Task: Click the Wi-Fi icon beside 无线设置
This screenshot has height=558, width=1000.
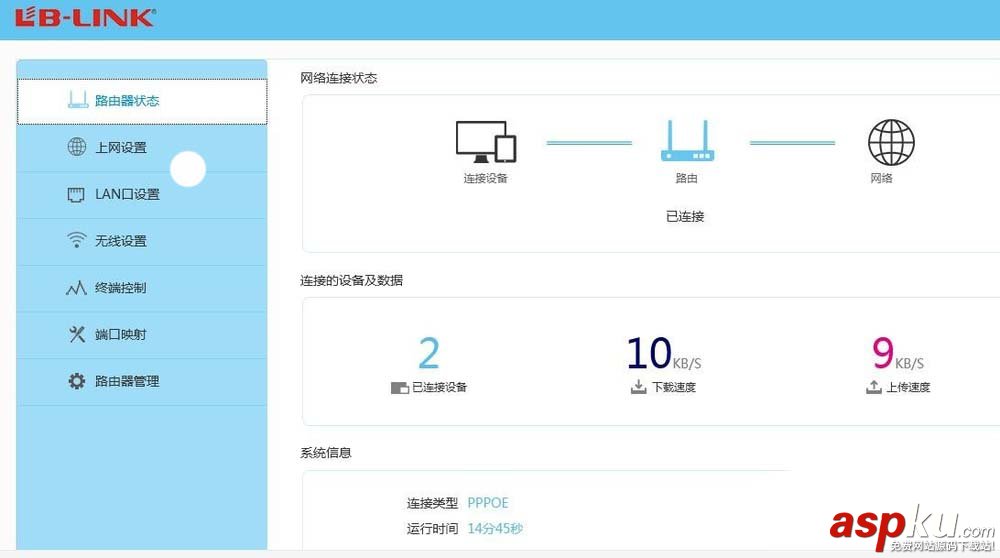Action: 77,240
